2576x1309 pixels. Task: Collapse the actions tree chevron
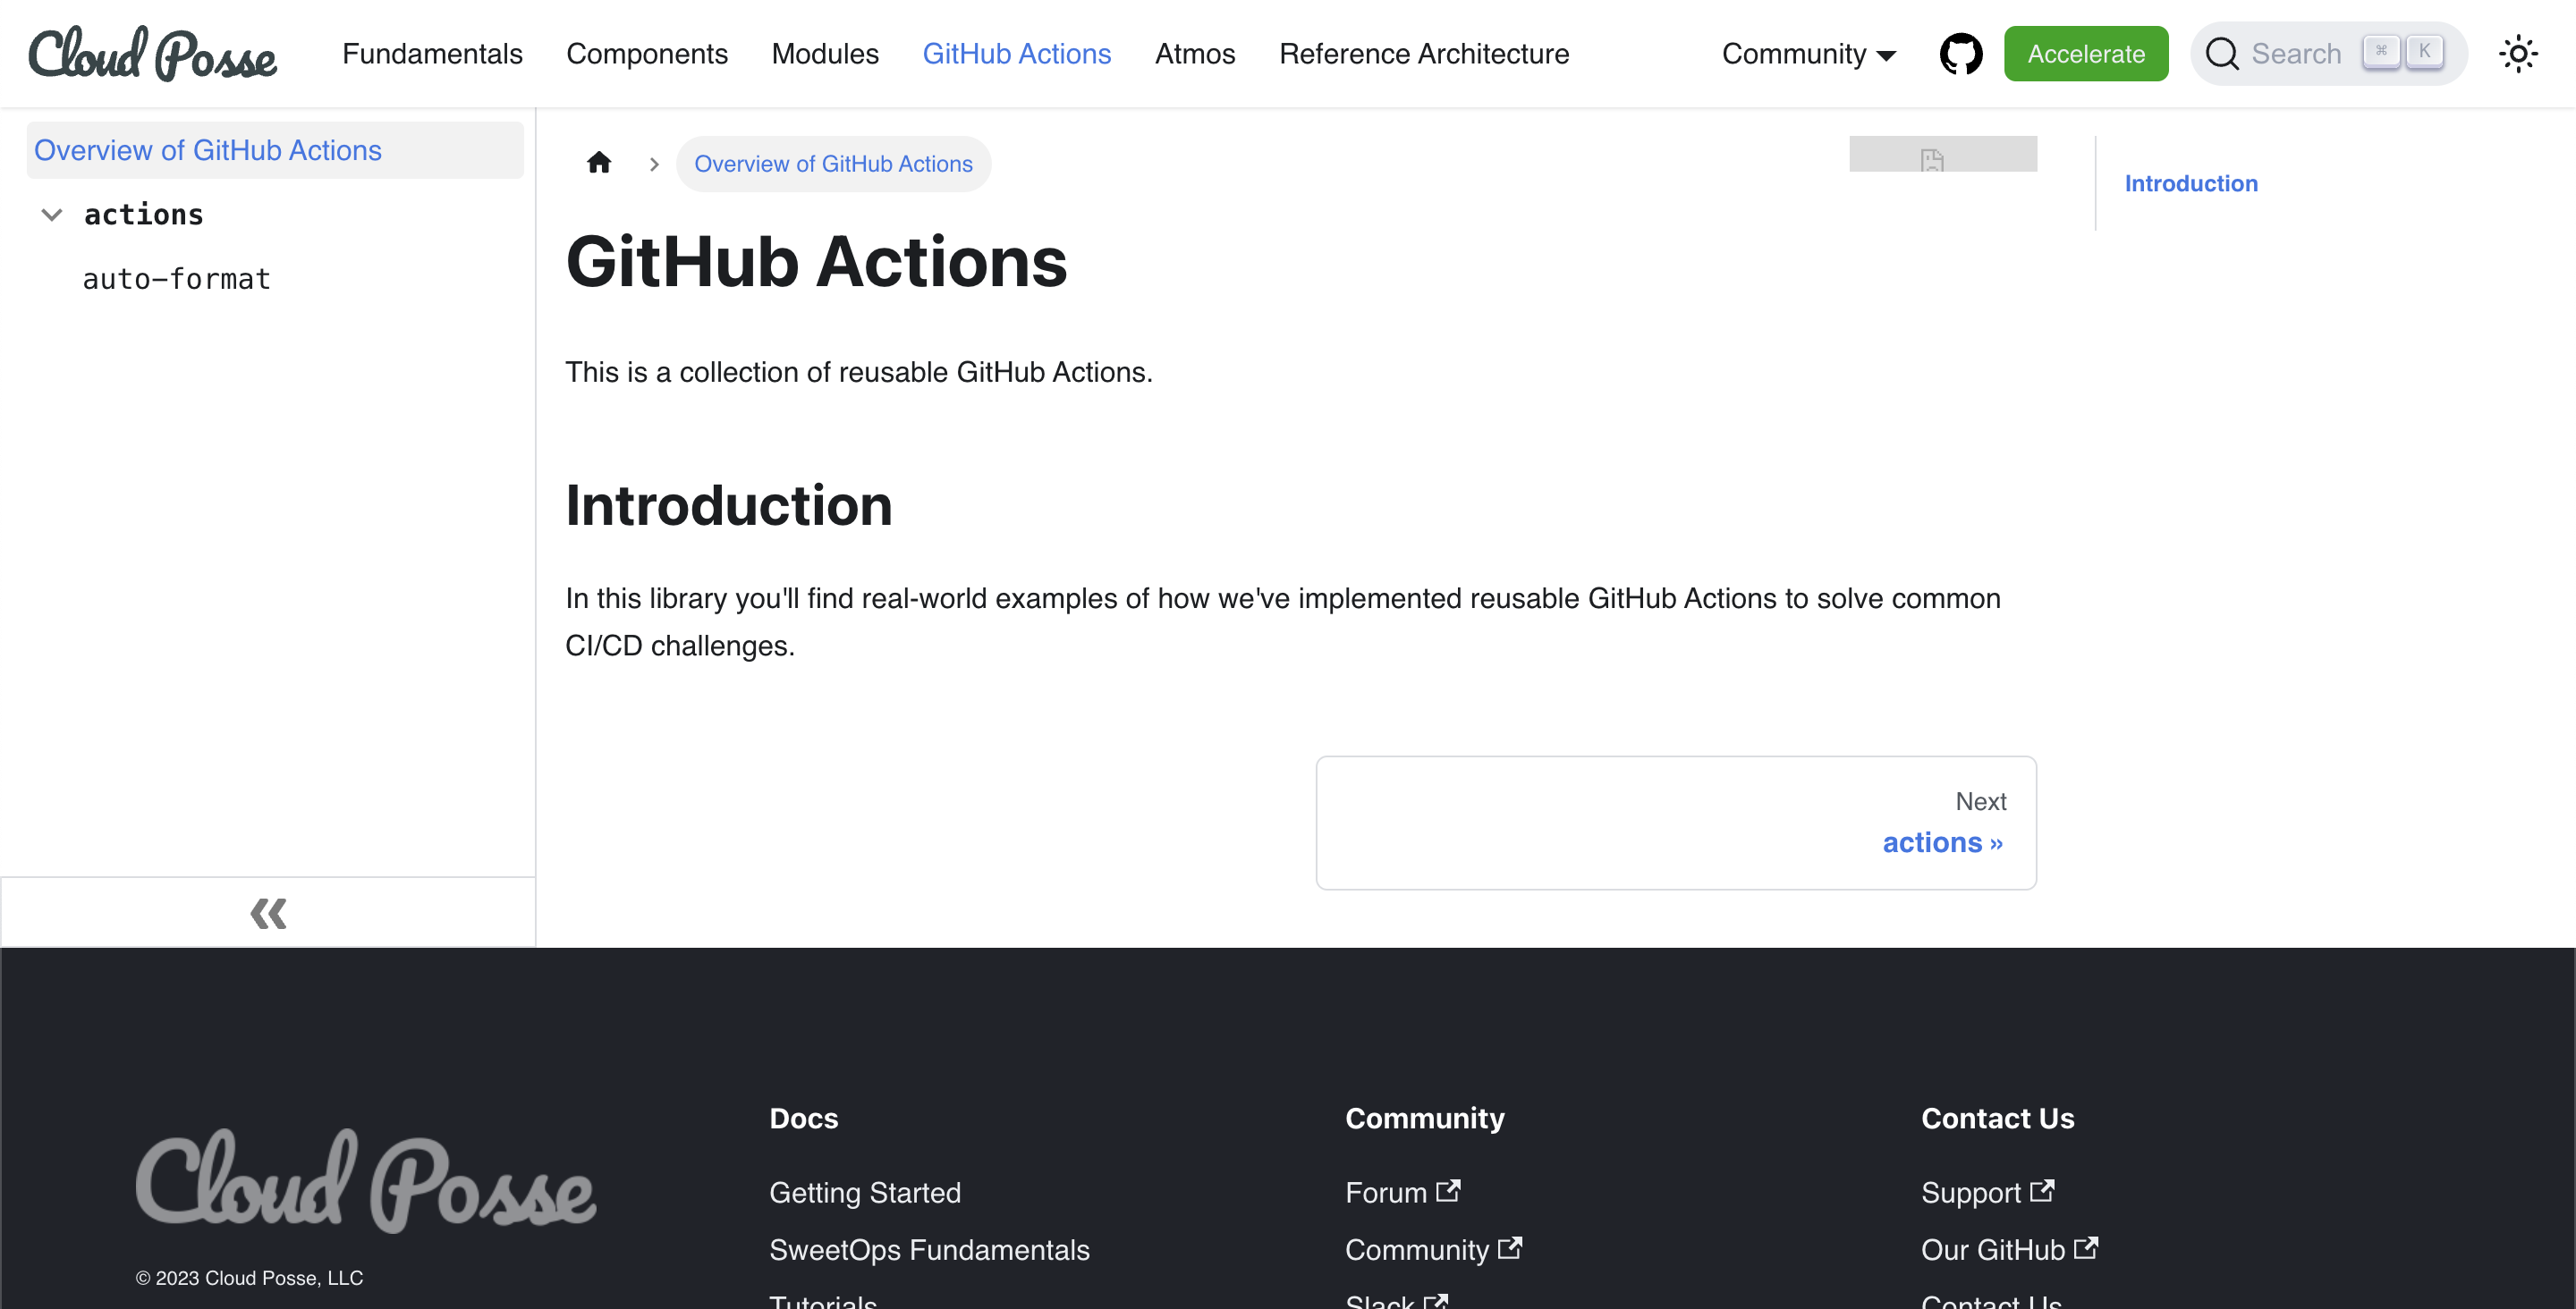(x=52, y=215)
